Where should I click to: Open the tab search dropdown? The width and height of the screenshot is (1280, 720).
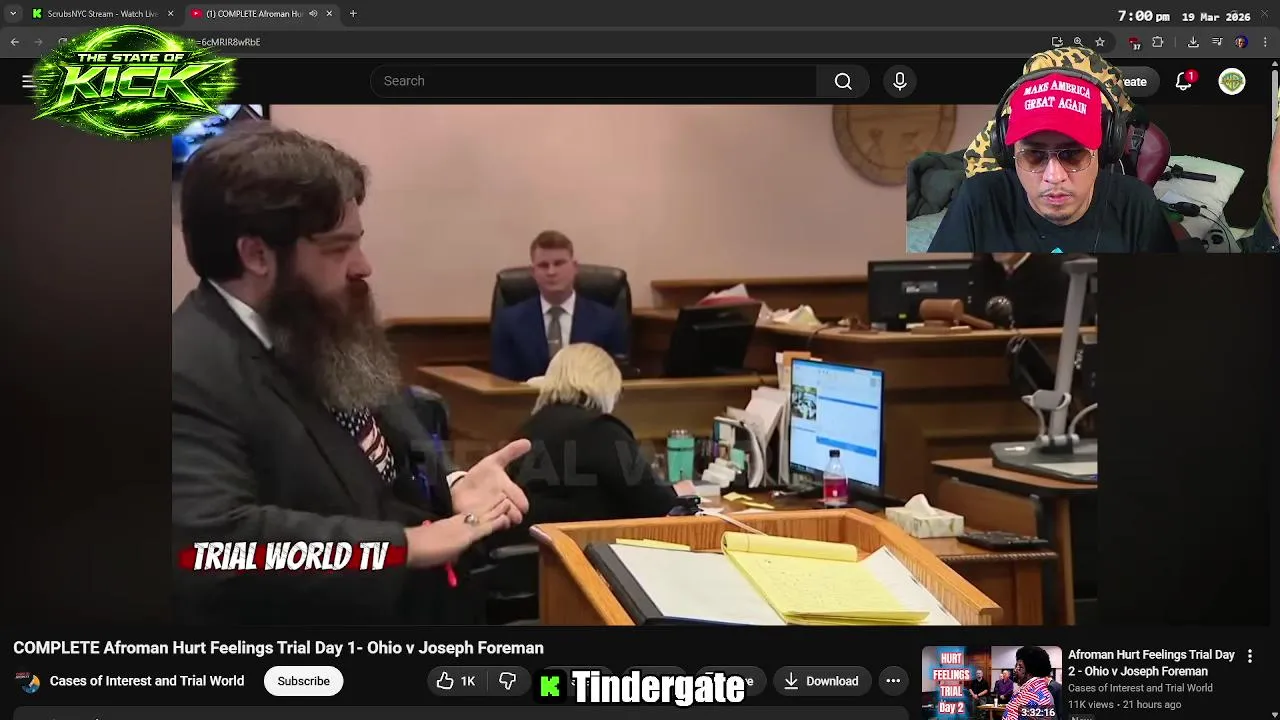12,14
